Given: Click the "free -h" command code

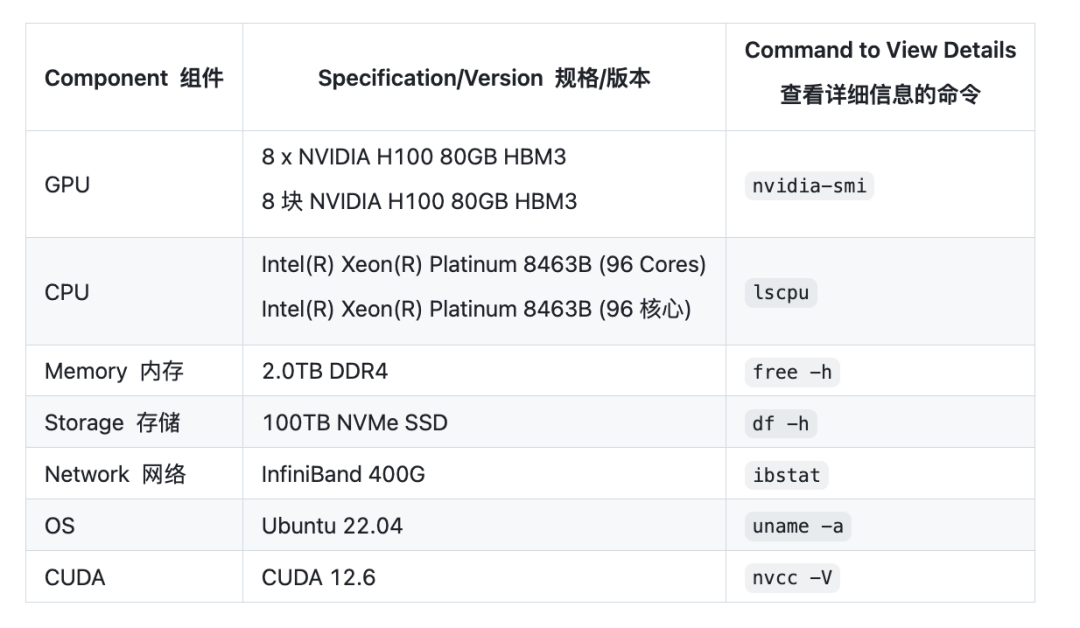Looking at the screenshot, I should (792, 372).
